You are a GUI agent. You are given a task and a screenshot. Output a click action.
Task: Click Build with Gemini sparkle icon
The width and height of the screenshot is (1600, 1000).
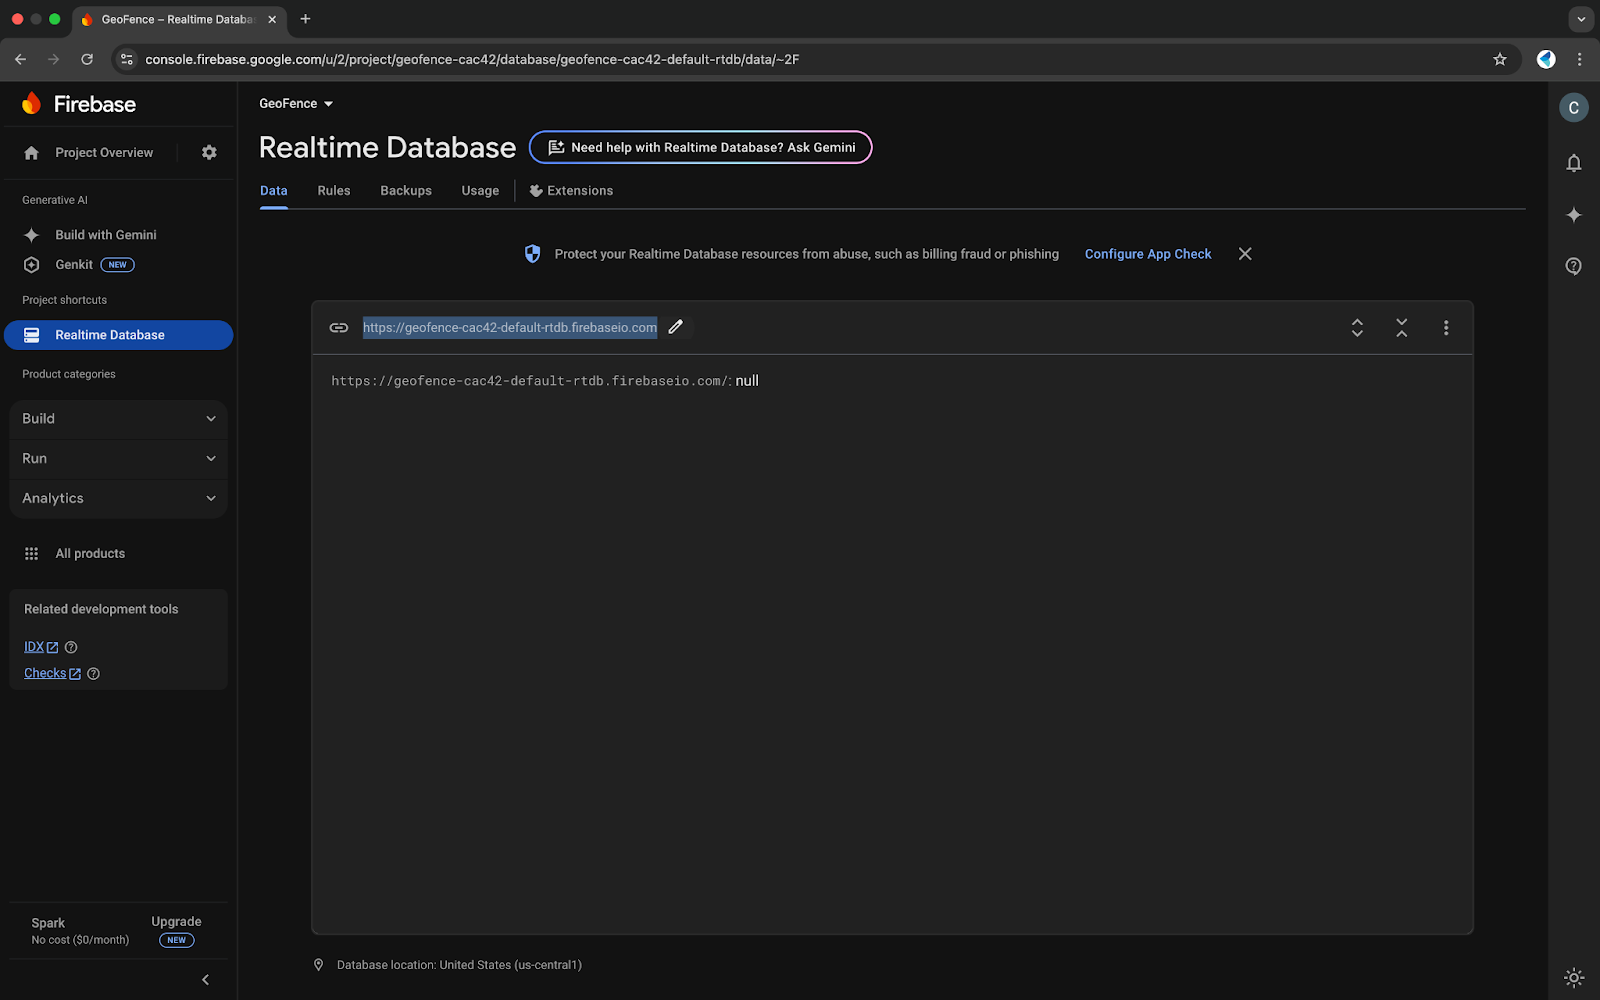[x=31, y=235]
